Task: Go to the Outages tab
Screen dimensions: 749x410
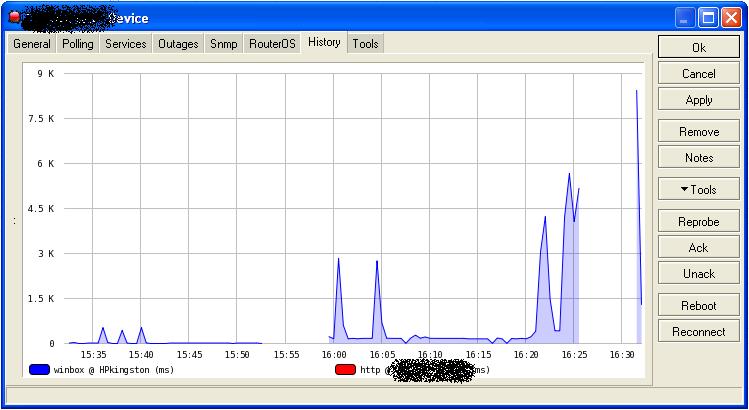Action: [178, 44]
